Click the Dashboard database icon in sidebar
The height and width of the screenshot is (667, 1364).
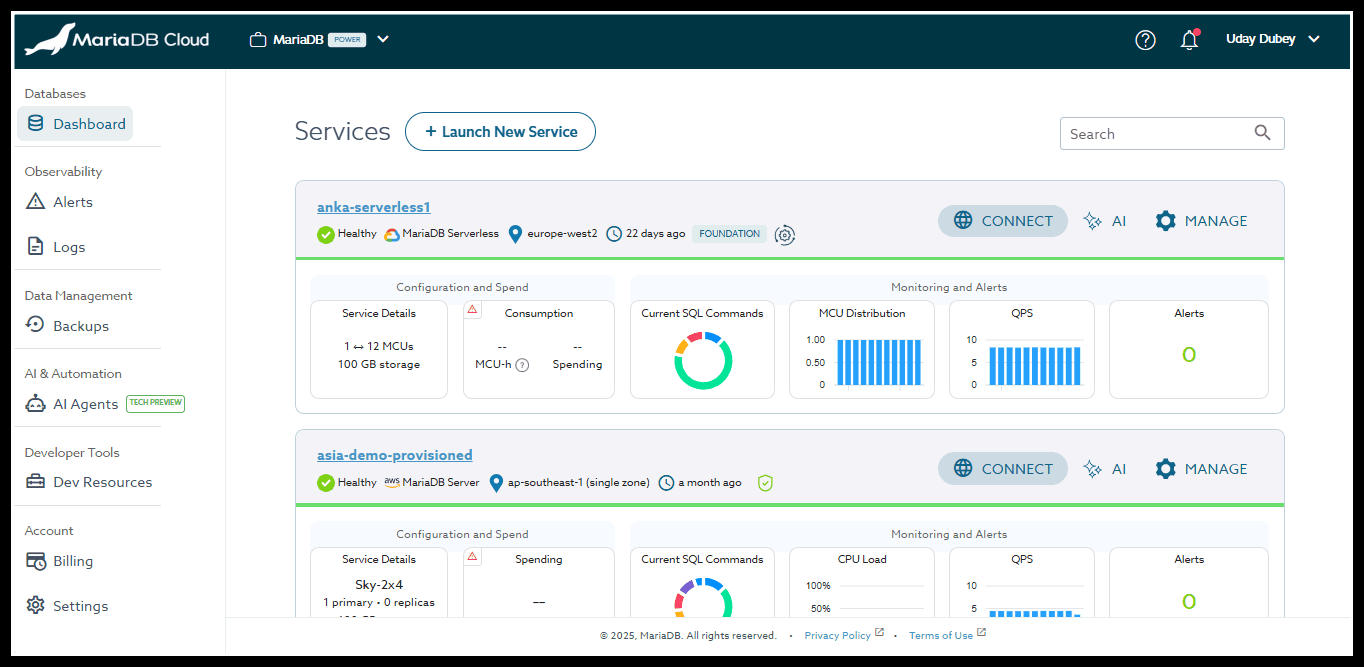[36, 123]
